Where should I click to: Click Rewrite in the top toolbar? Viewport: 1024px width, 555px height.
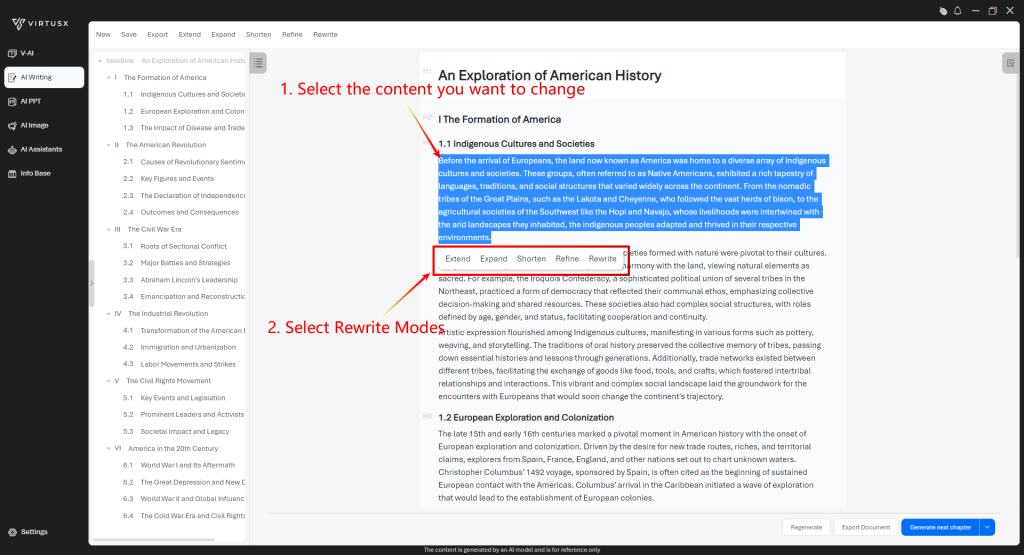(325, 35)
